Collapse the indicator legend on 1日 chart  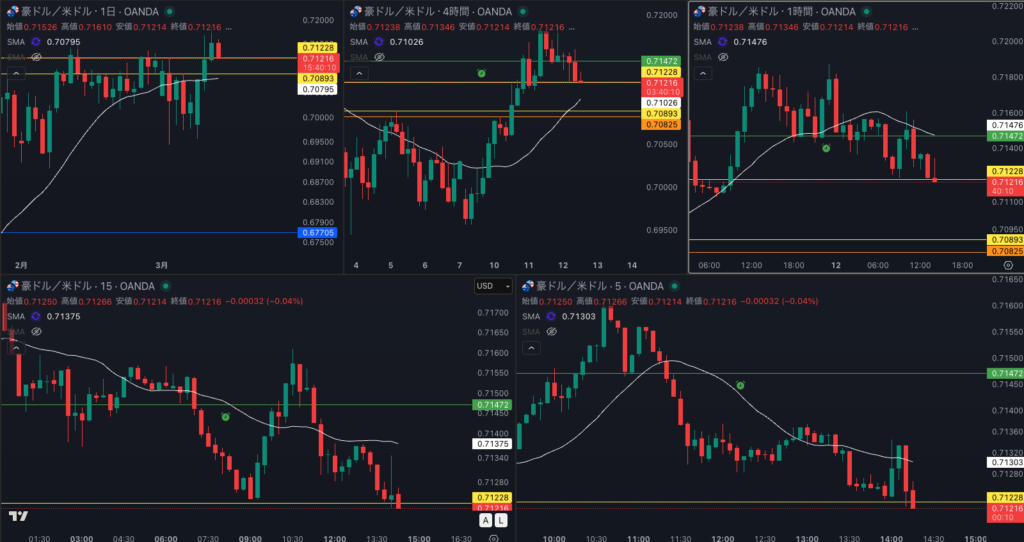pos(16,73)
